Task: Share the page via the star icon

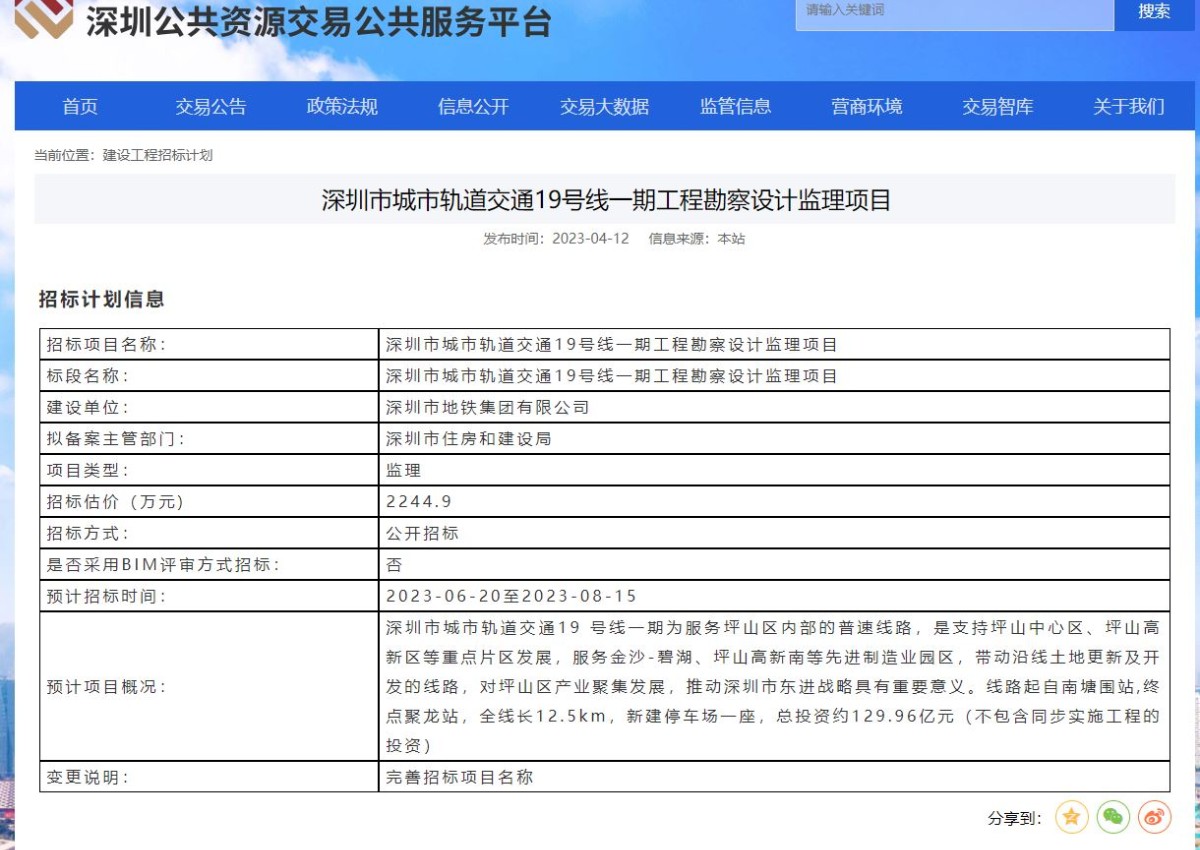Action: coord(1071,817)
